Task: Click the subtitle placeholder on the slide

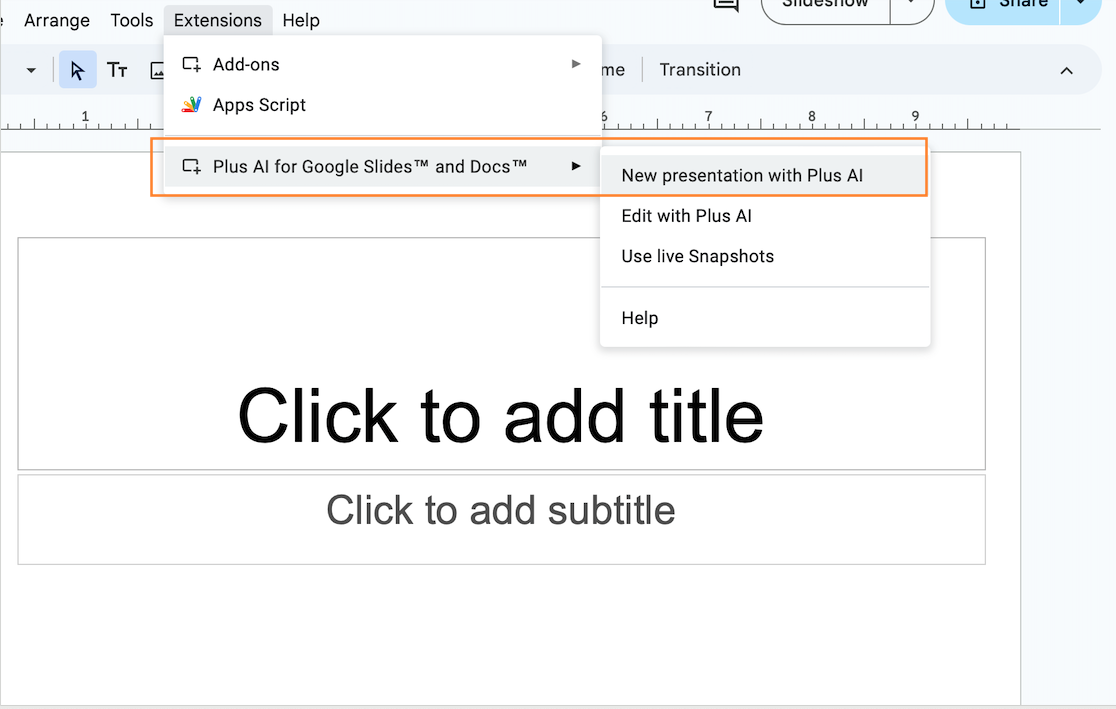Action: pyautogui.click(x=501, y=520)
